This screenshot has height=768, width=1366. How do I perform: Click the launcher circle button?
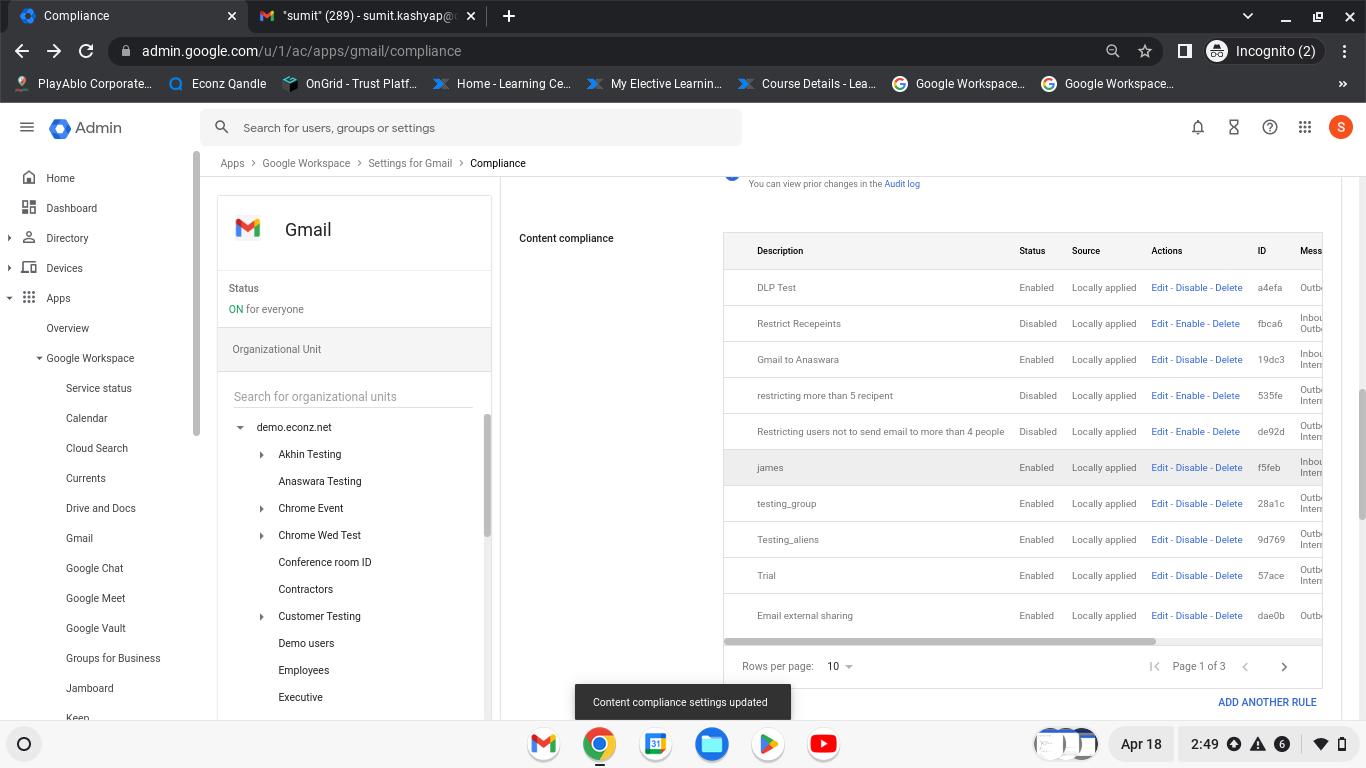point(24,744)
